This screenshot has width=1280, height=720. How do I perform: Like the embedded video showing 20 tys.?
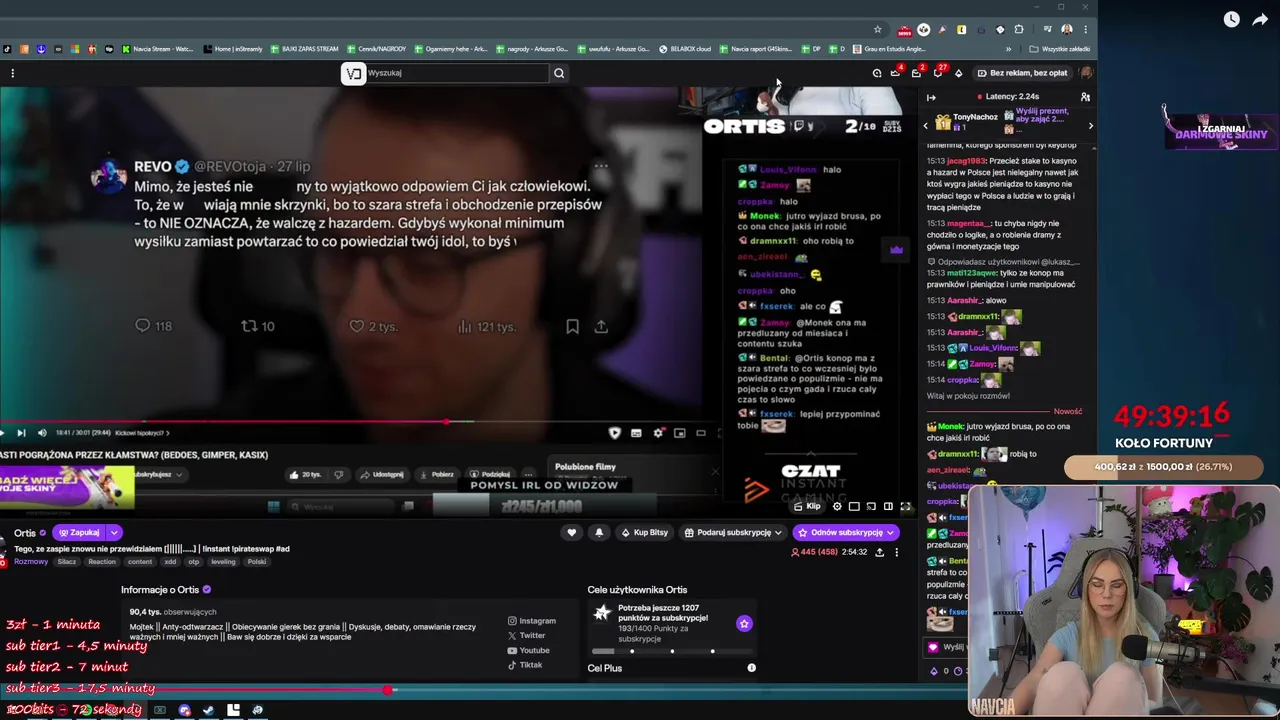click(305, 474)
